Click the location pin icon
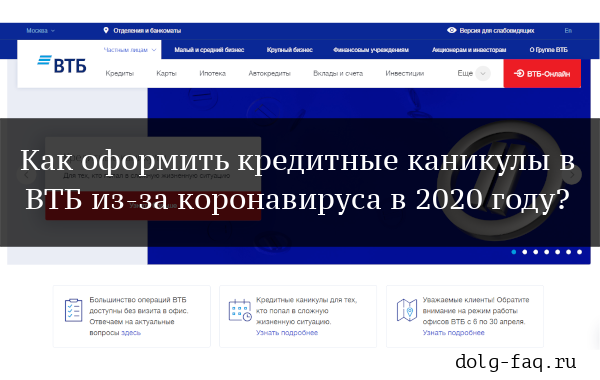The image size is (600, 380). (106, 30)
